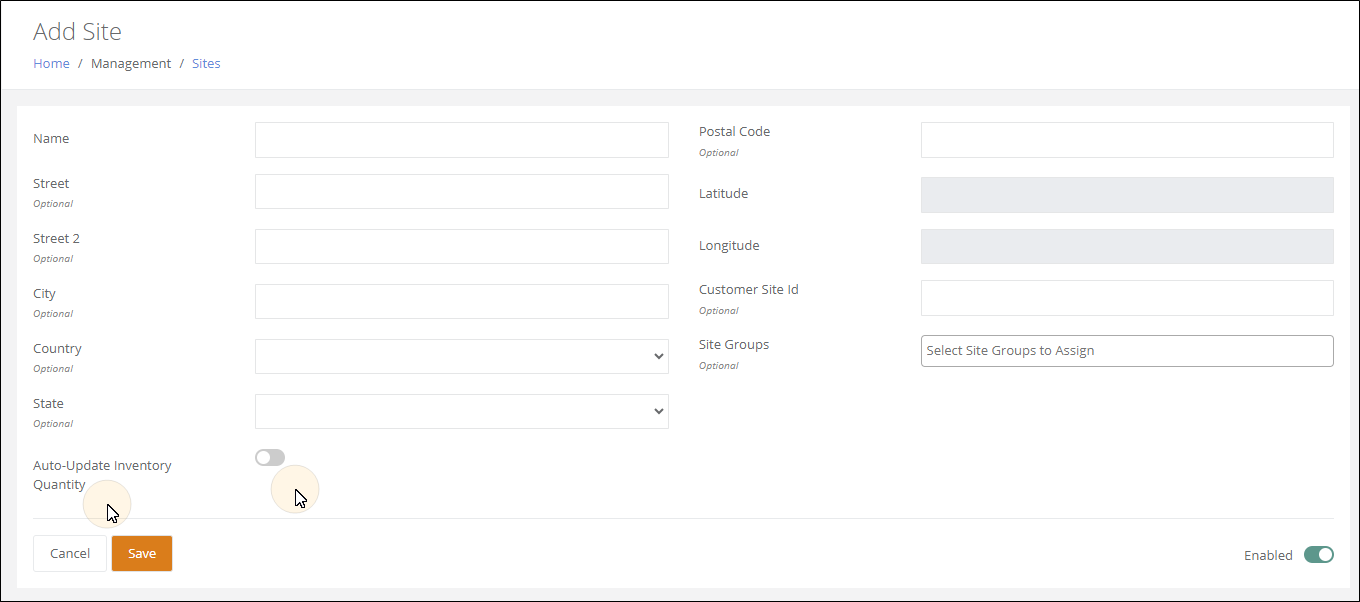Click the Management breadcrumb item
The image size is (1360, 602).
click(x=131, y=63)
